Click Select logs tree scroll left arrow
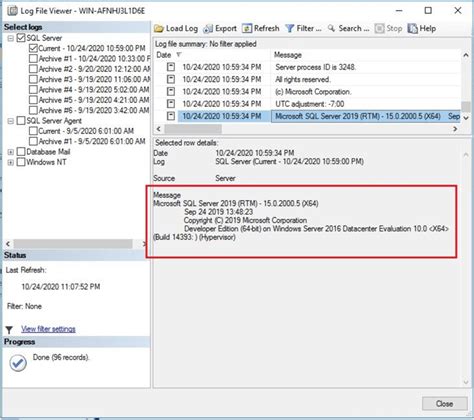474x420 pixels. point(8,244)
